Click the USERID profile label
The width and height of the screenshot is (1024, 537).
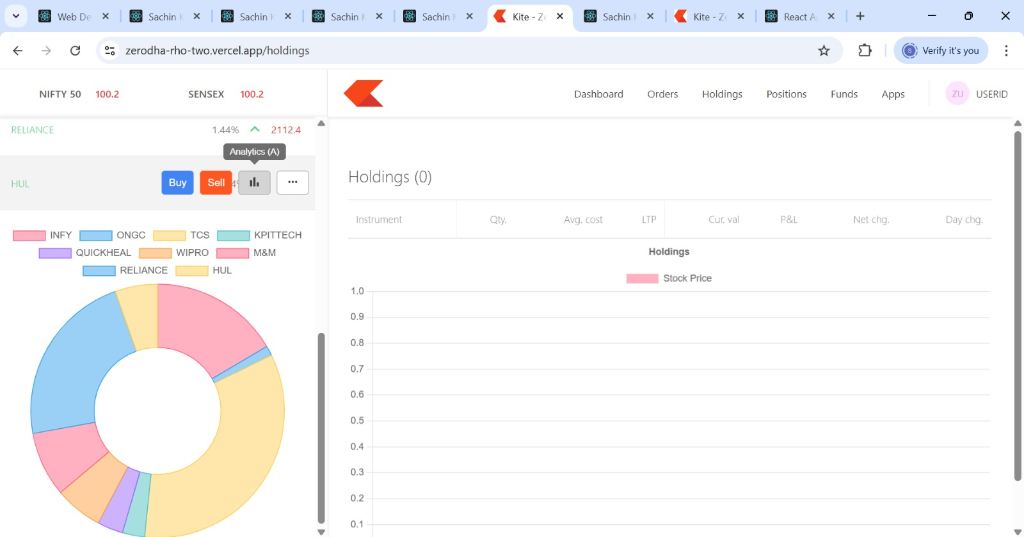tap(991, 94)
